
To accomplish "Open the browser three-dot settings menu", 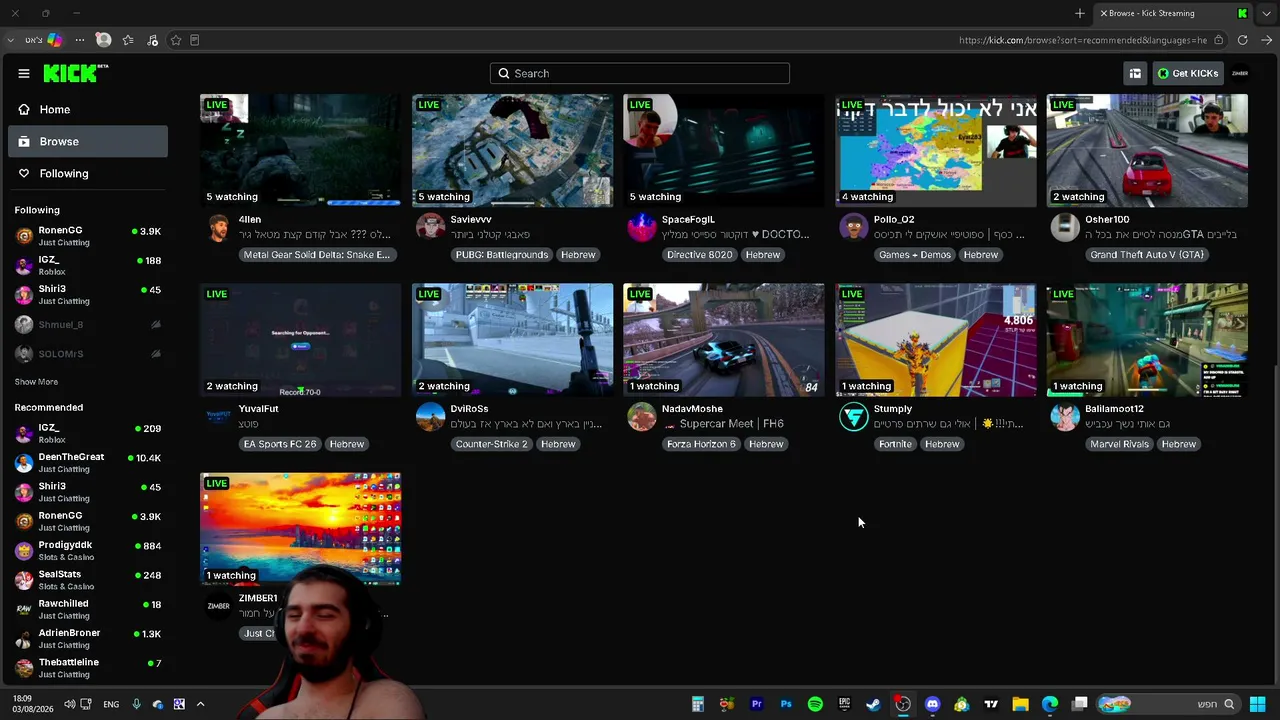I will [x=80, y=40].
